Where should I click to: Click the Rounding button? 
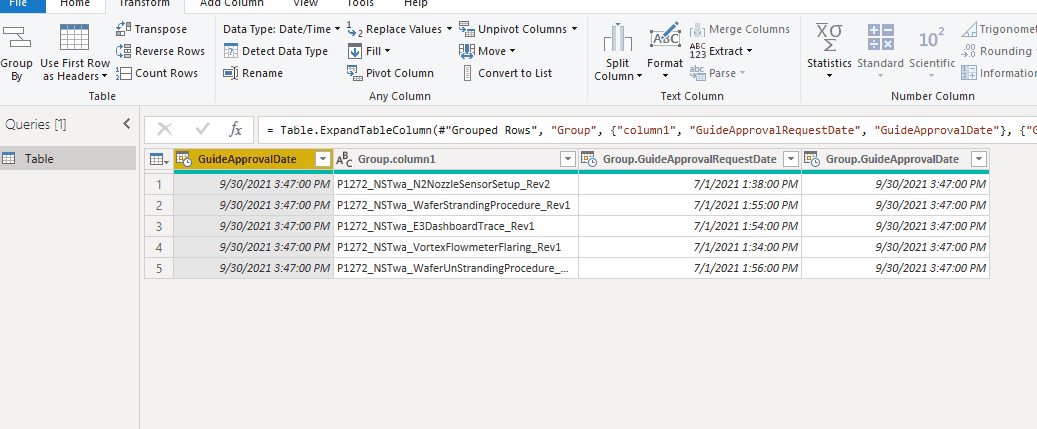(x=999, y=51)
